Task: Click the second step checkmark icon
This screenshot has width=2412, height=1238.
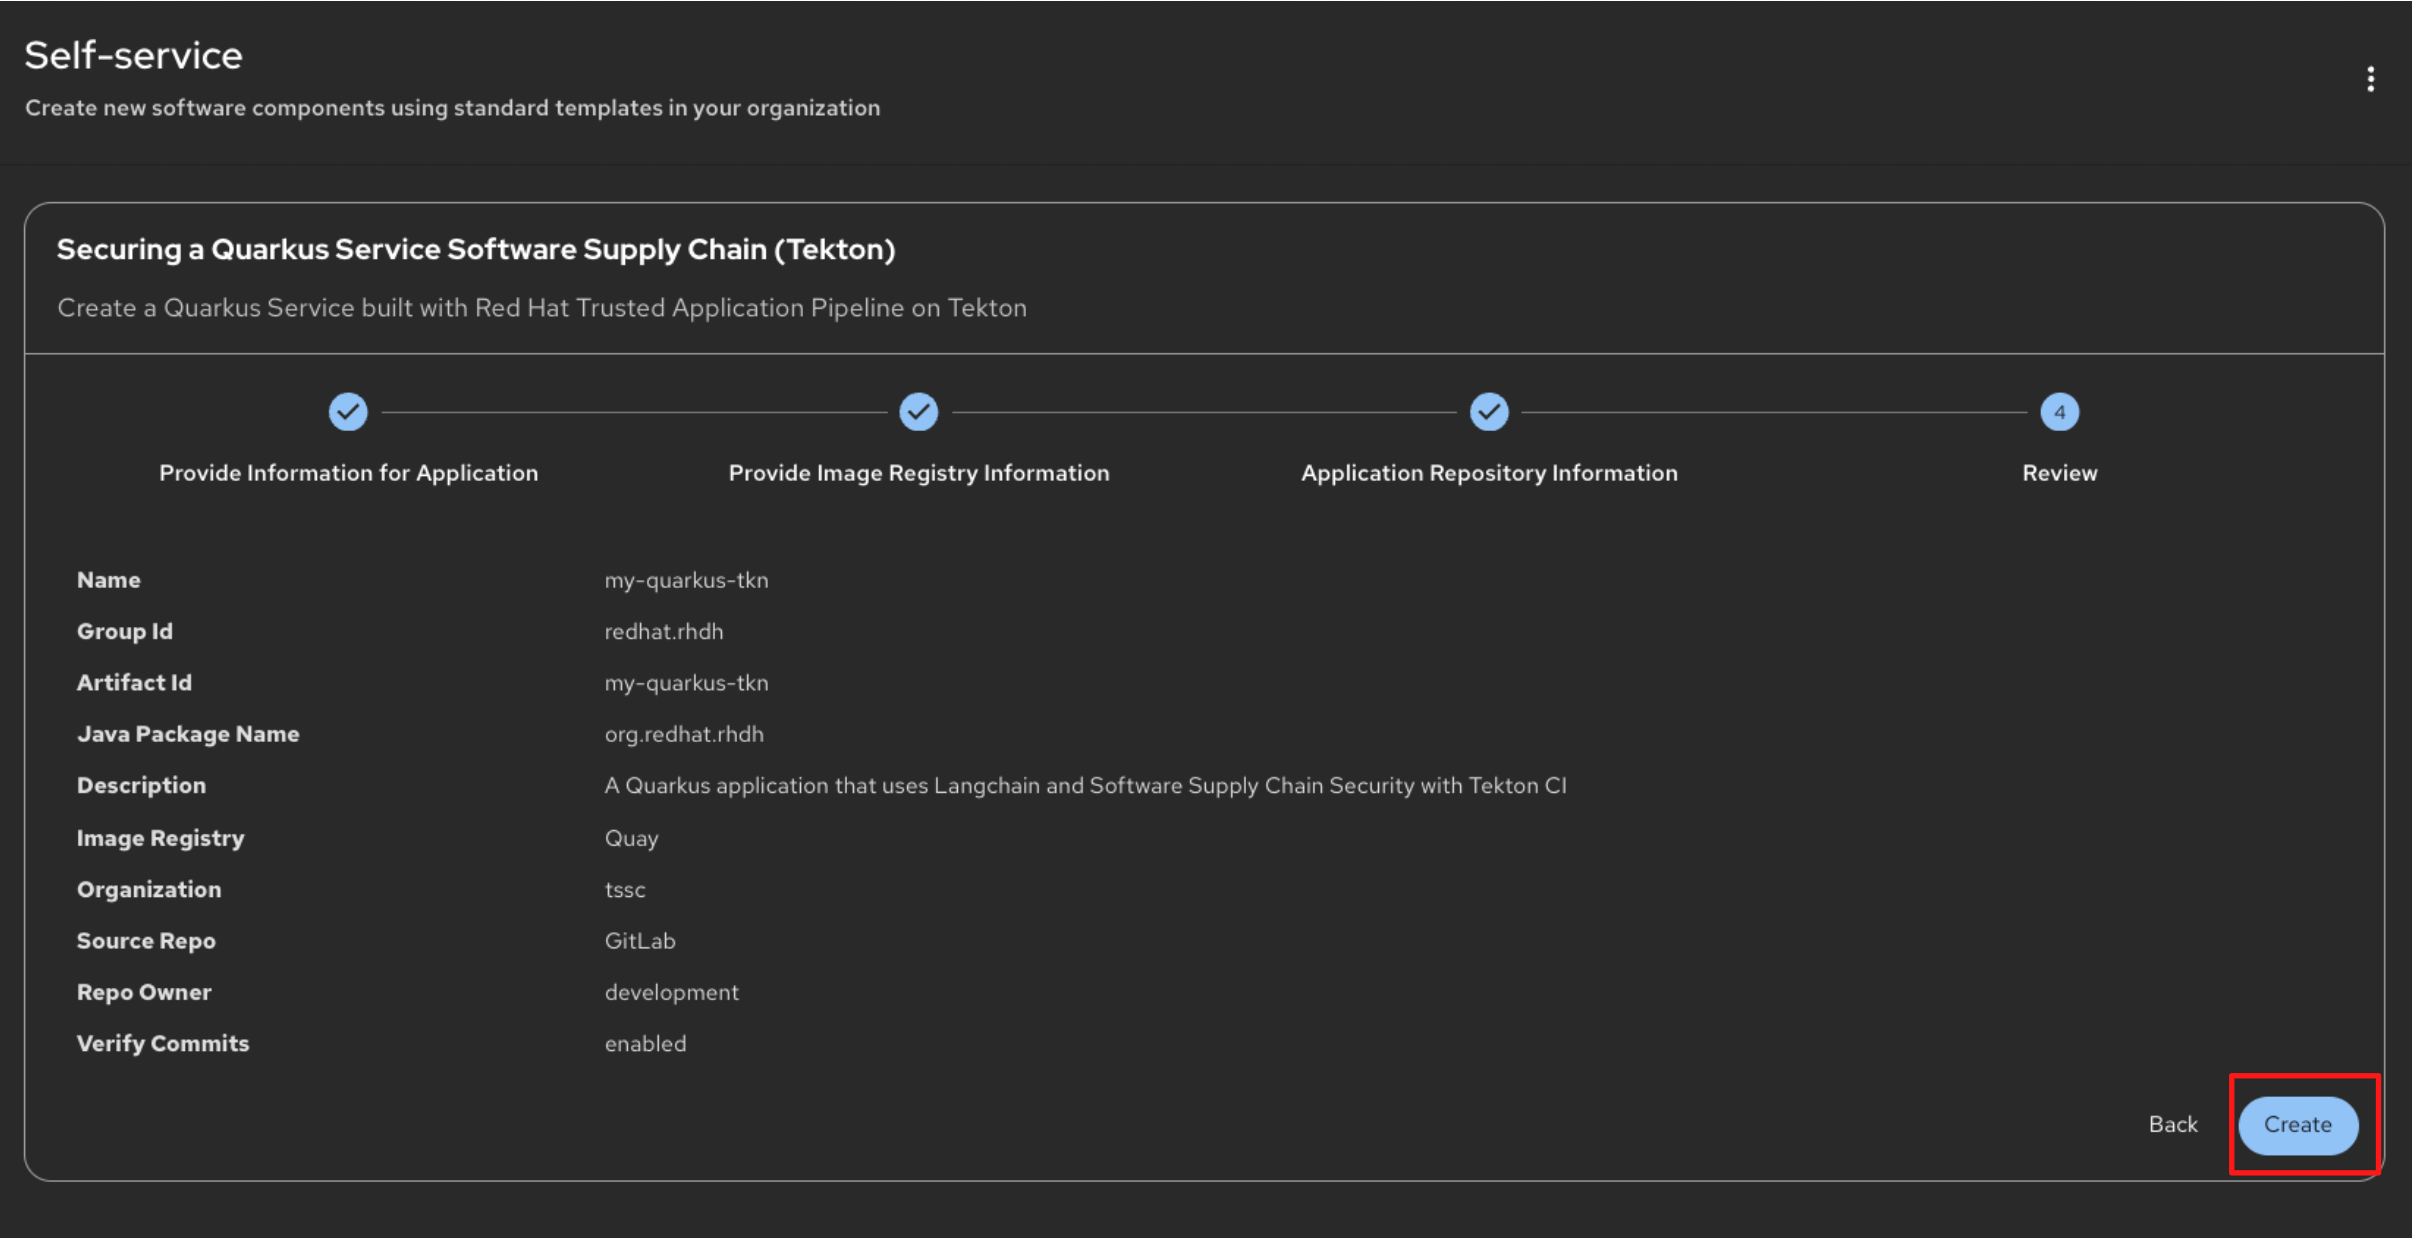Action: coord(918,412)
